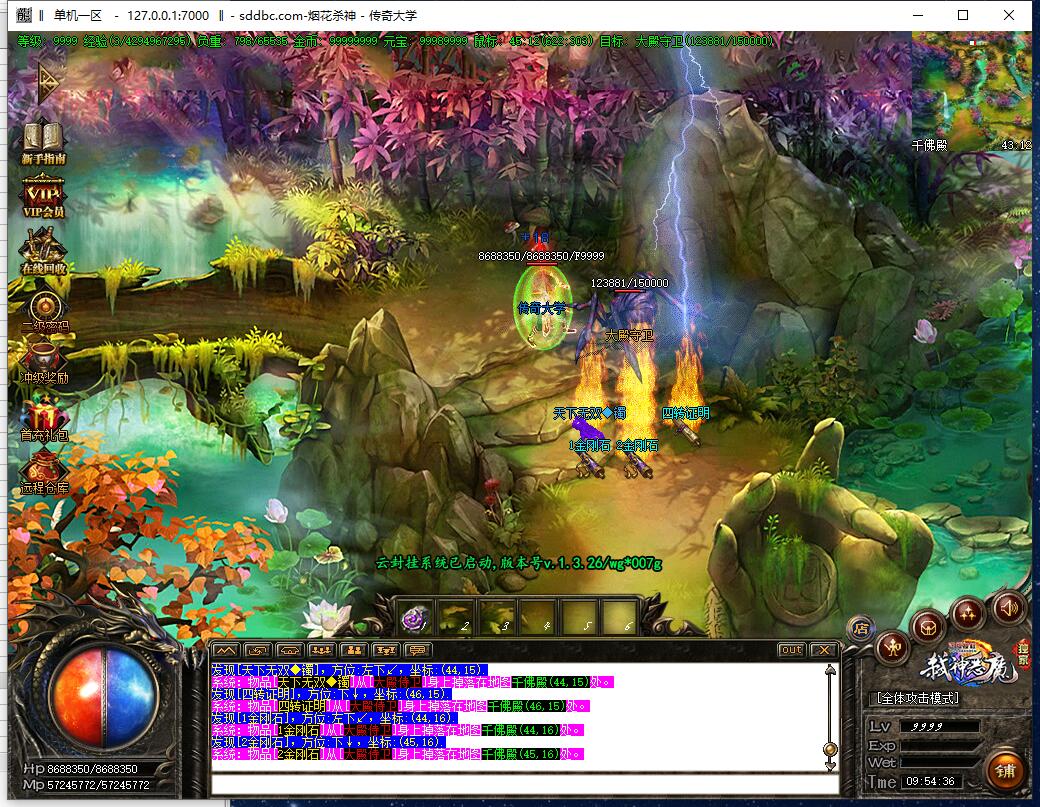Click the sixth chat toolbar network button
Screen dimensions: 1040x807
[385, 651]
